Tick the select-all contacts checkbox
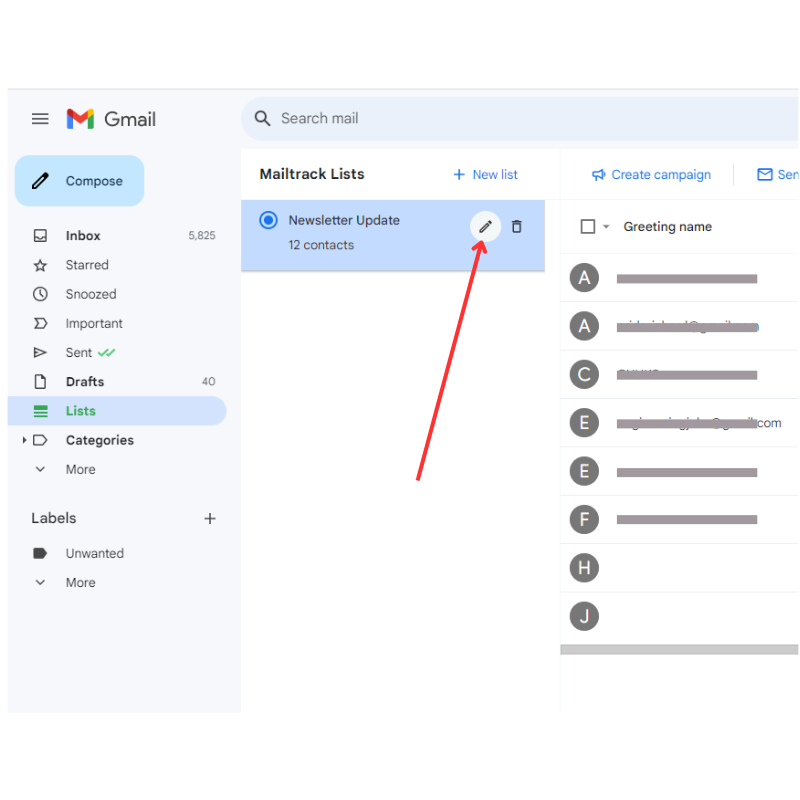 tap(588, 226)
